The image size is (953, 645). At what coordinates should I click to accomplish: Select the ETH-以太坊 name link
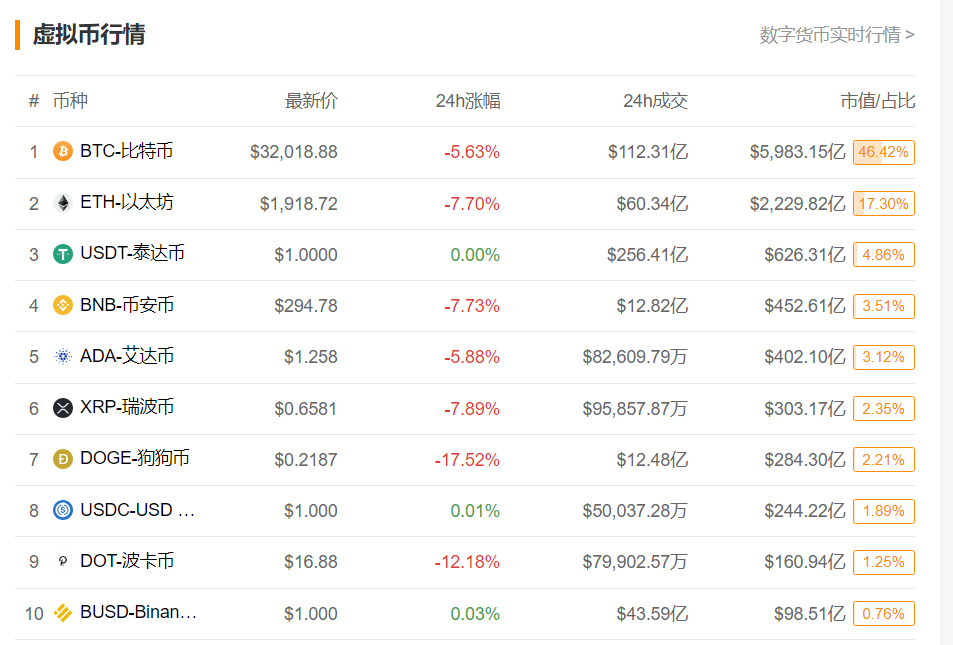(x=126, y=203)
